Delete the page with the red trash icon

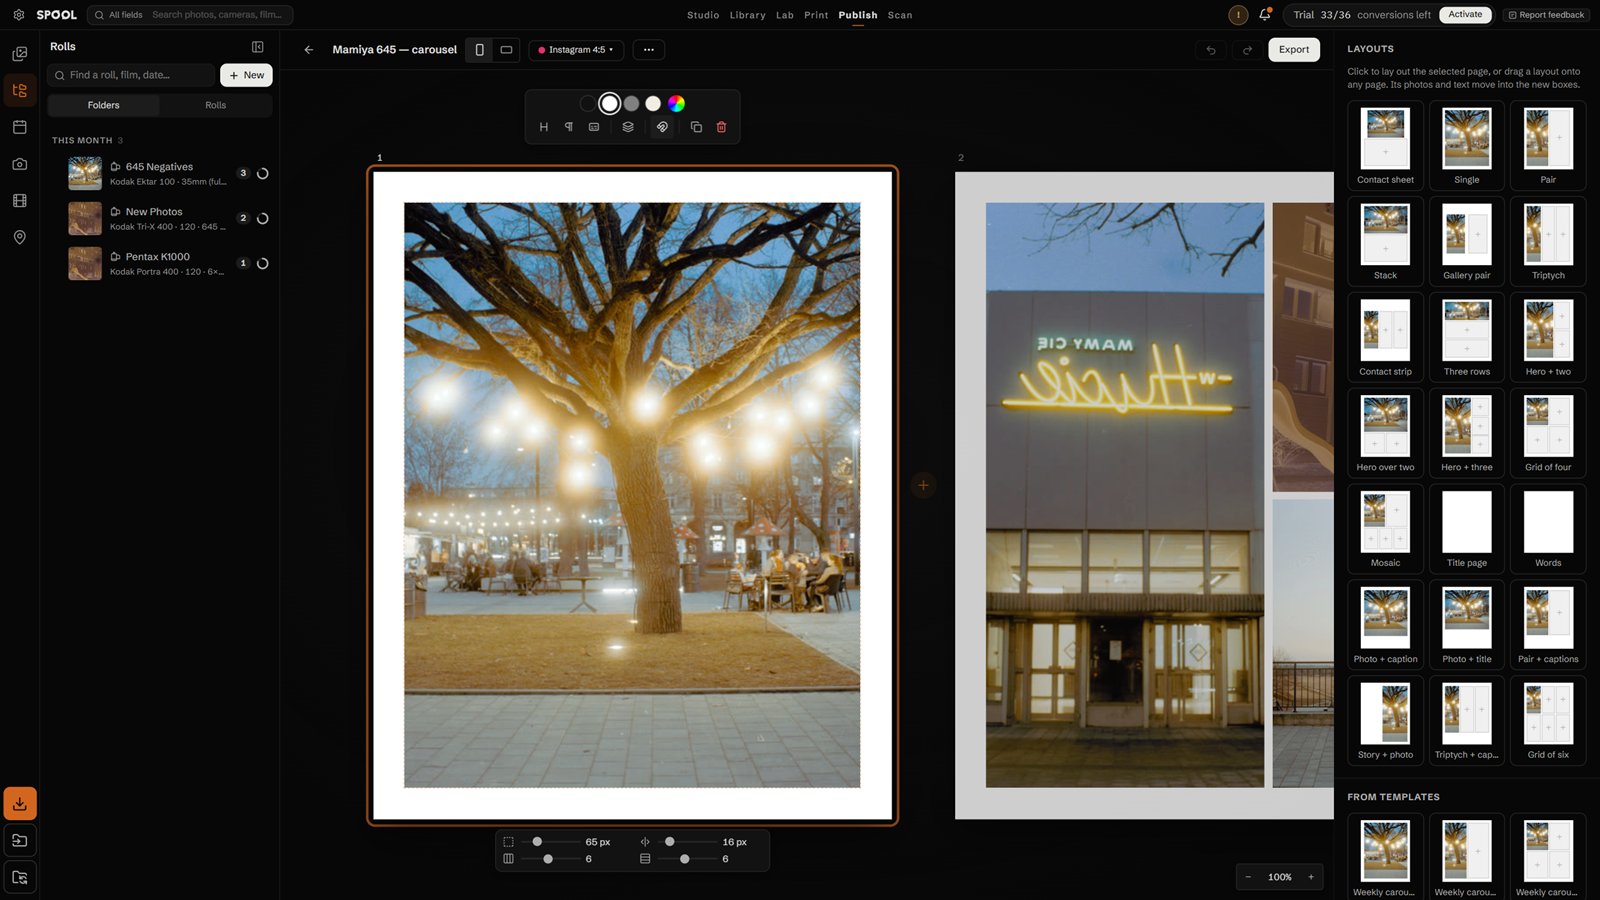[721, 127]
